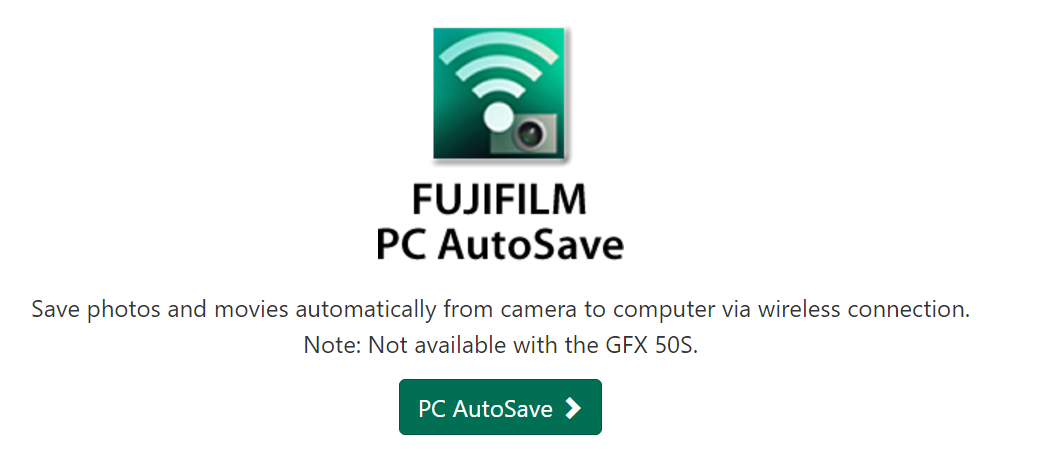Click the "Note: Not available" line
This screenshot has width=1060, height=460.
500,345
